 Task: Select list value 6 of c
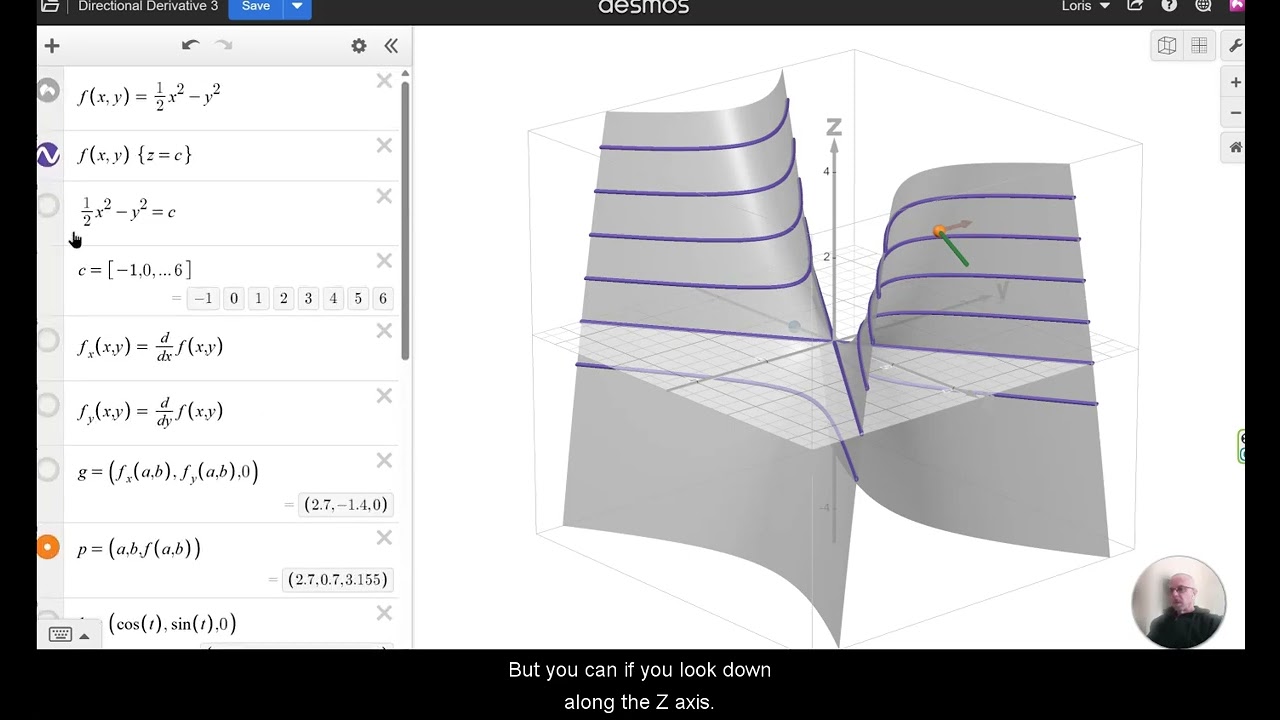point(382,298)
